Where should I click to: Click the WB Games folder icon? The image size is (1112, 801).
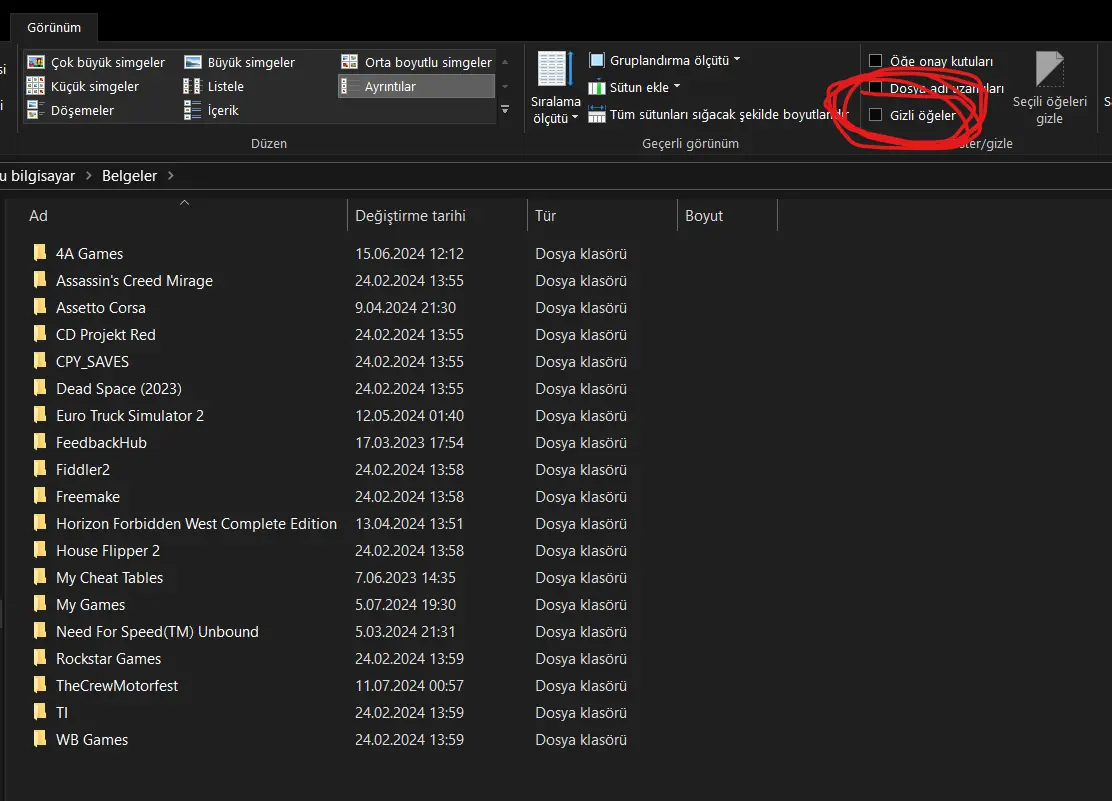click(x=40, y=738)
